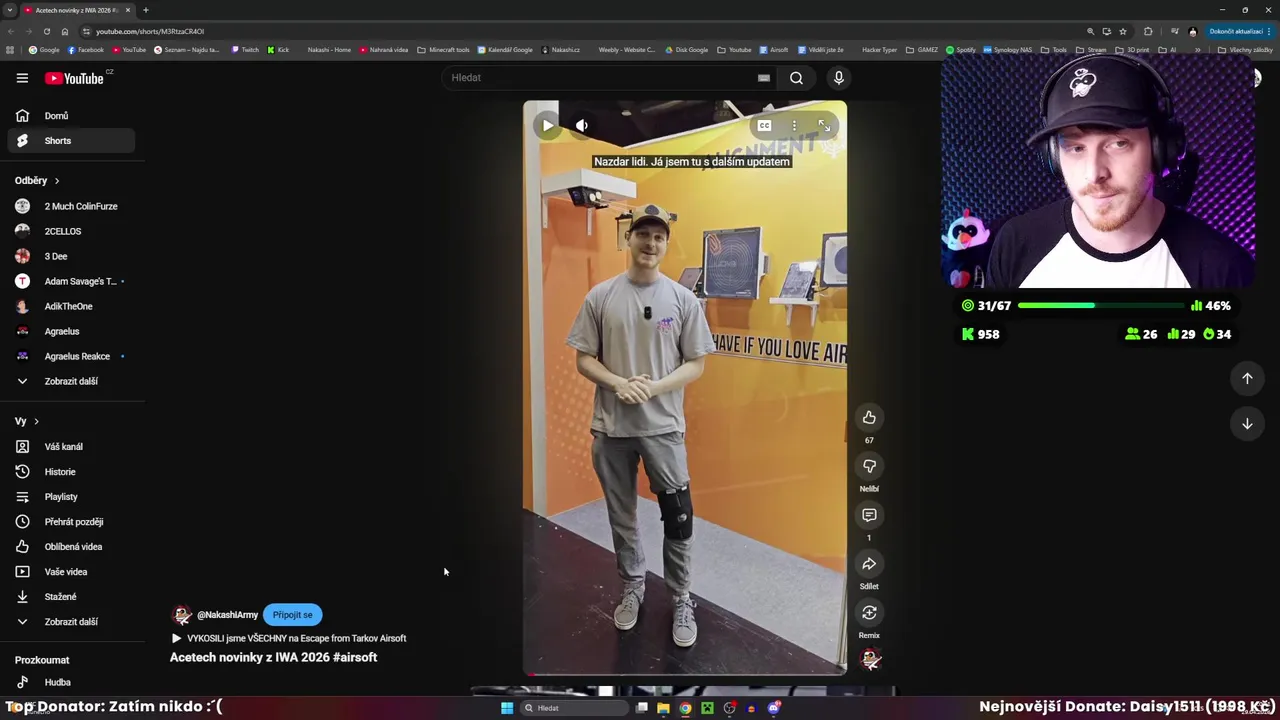Viewport: 1280px width, 720px height.
Task: Click the browser address bar URL
Action: click(x=150, y=31)
